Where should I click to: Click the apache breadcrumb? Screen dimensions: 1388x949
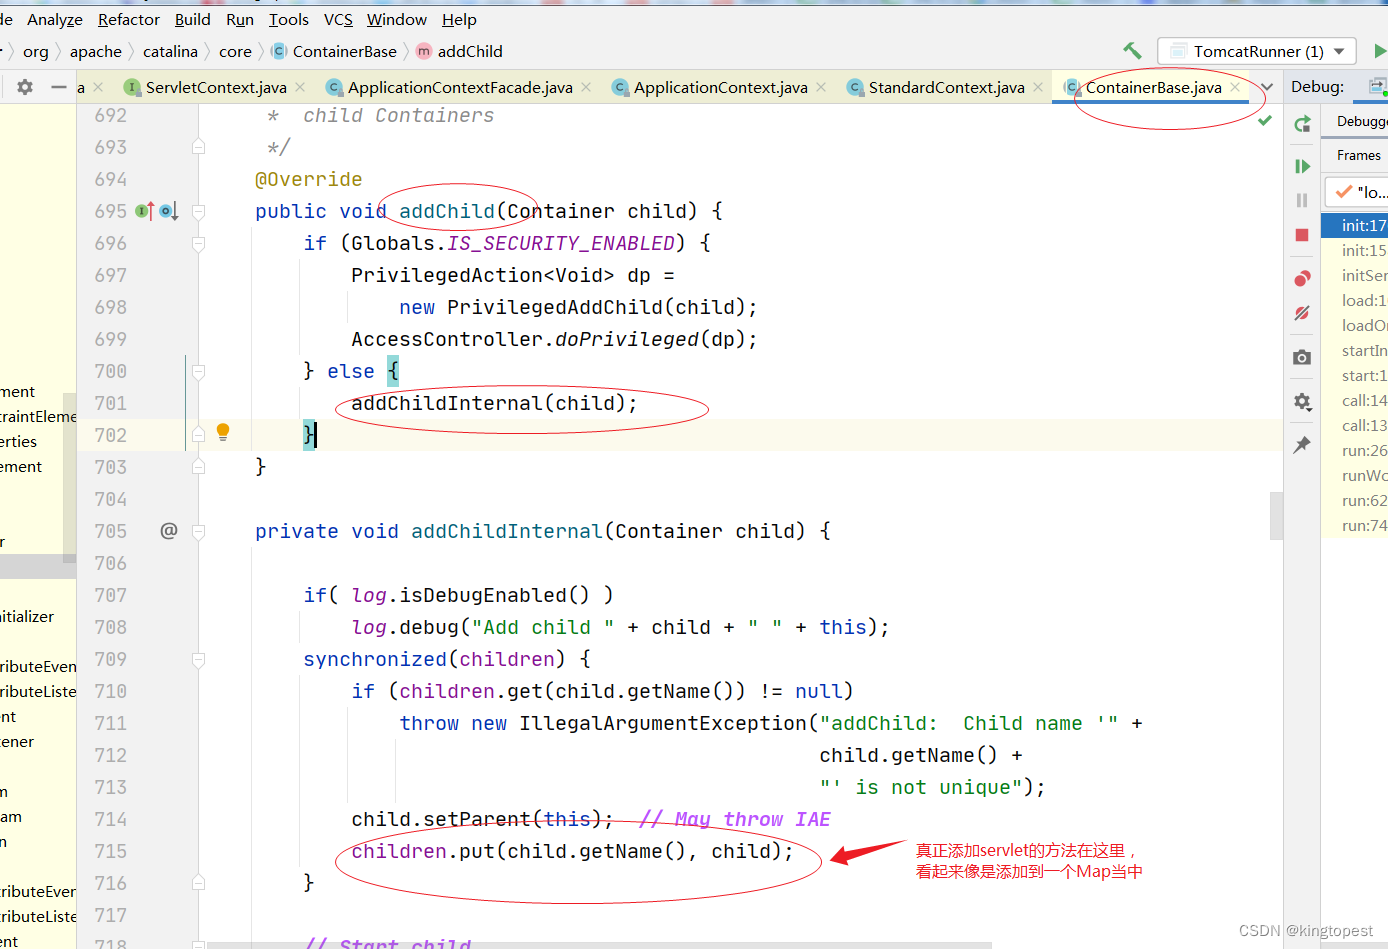pyautogui.click(x=96, y=51)
